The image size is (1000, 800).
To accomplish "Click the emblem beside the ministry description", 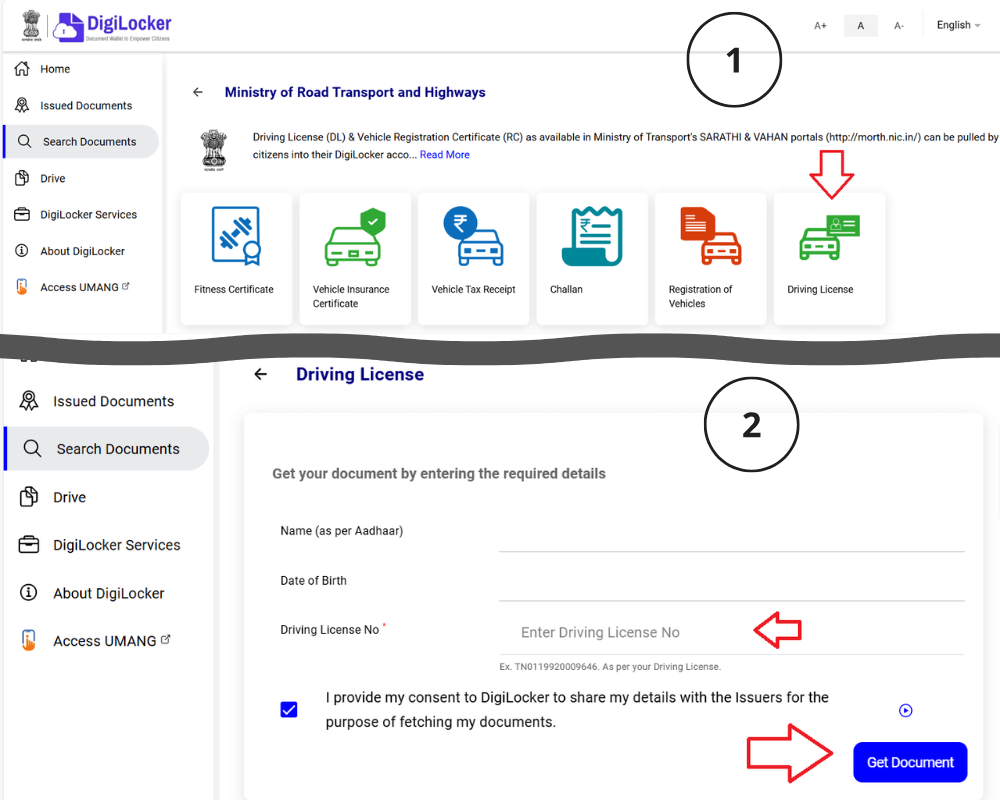I will pyautogui.click(x=213, y=151).
